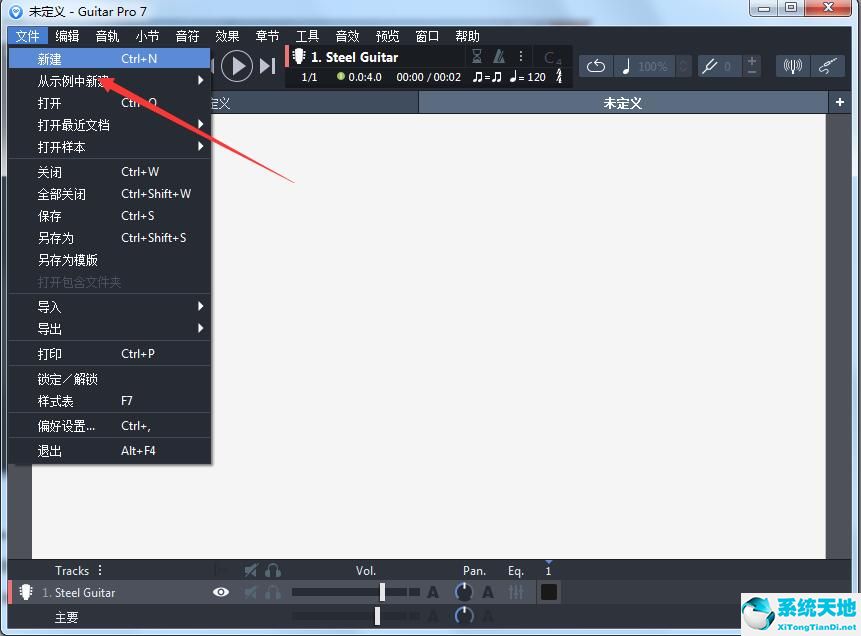
Task: Select 关闭 menu entry
Action: pyautogui.click(x=110, y=172)
